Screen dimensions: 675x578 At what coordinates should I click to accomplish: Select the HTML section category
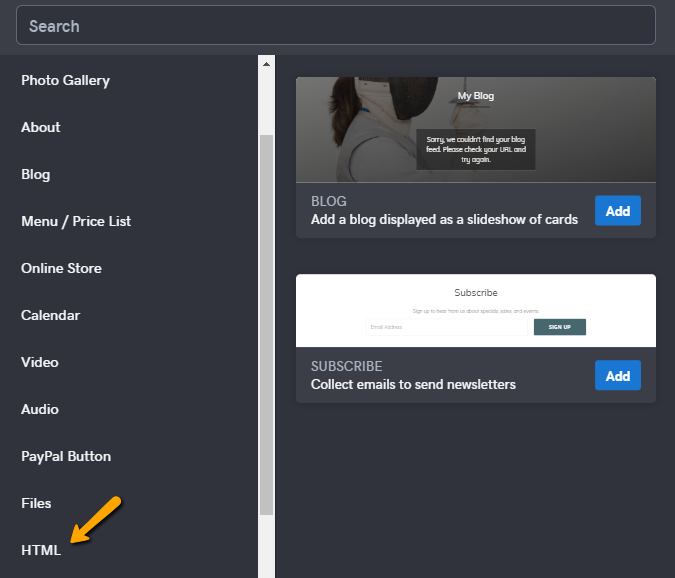click(41, 550)
